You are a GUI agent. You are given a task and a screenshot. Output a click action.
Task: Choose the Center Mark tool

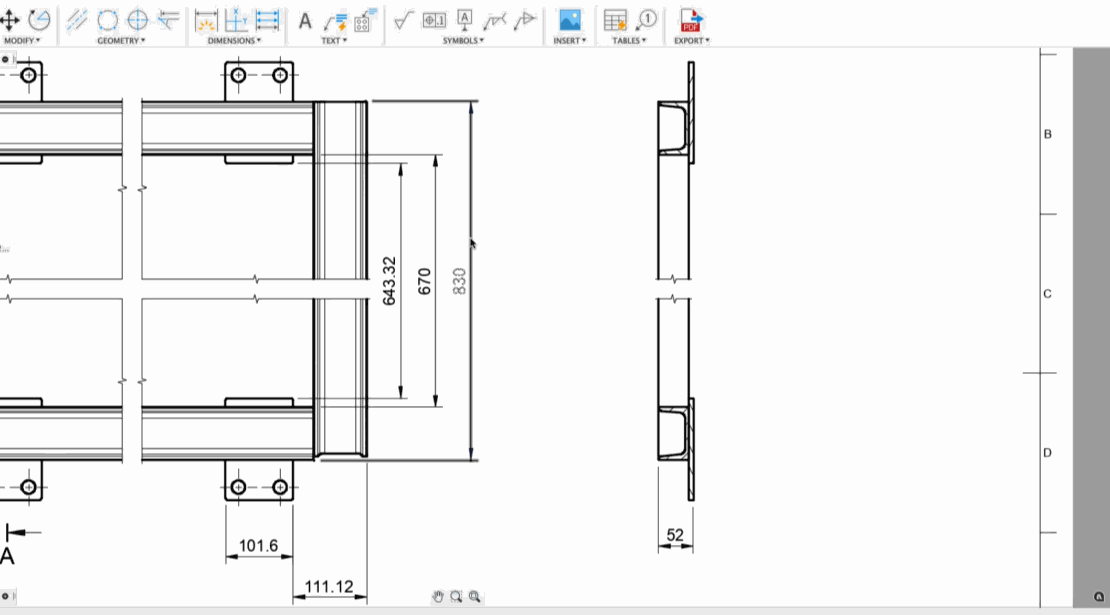click(138, 20)
